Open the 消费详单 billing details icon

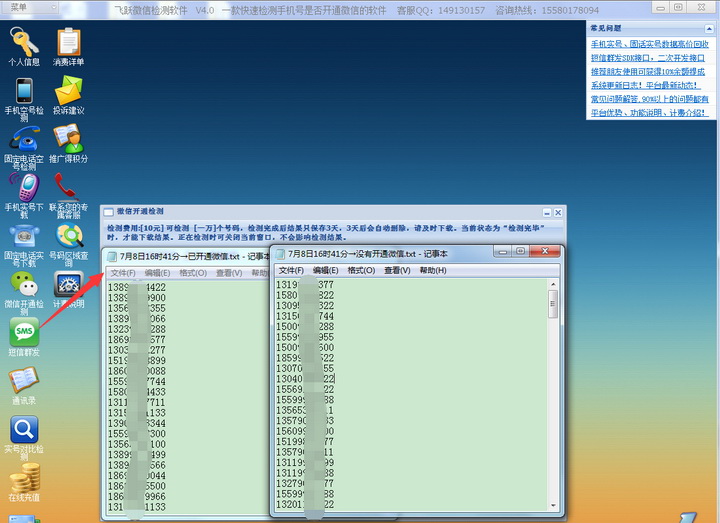[69, 43]
